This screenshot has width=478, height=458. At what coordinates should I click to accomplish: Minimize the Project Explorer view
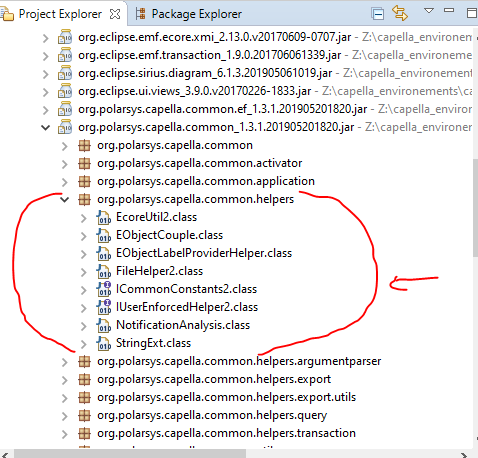click(x=449, y=10)
